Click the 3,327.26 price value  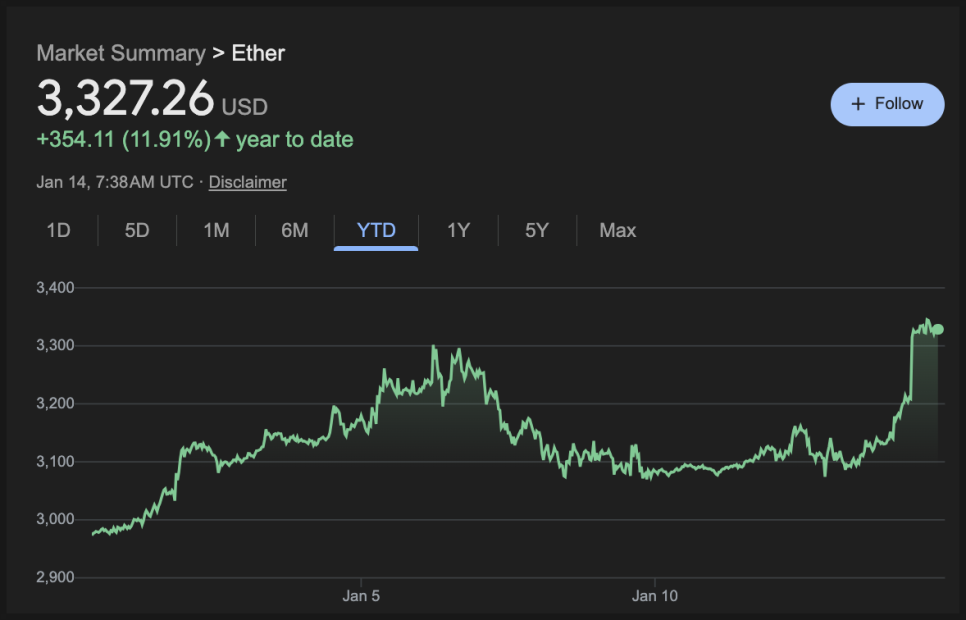point(126,98)
